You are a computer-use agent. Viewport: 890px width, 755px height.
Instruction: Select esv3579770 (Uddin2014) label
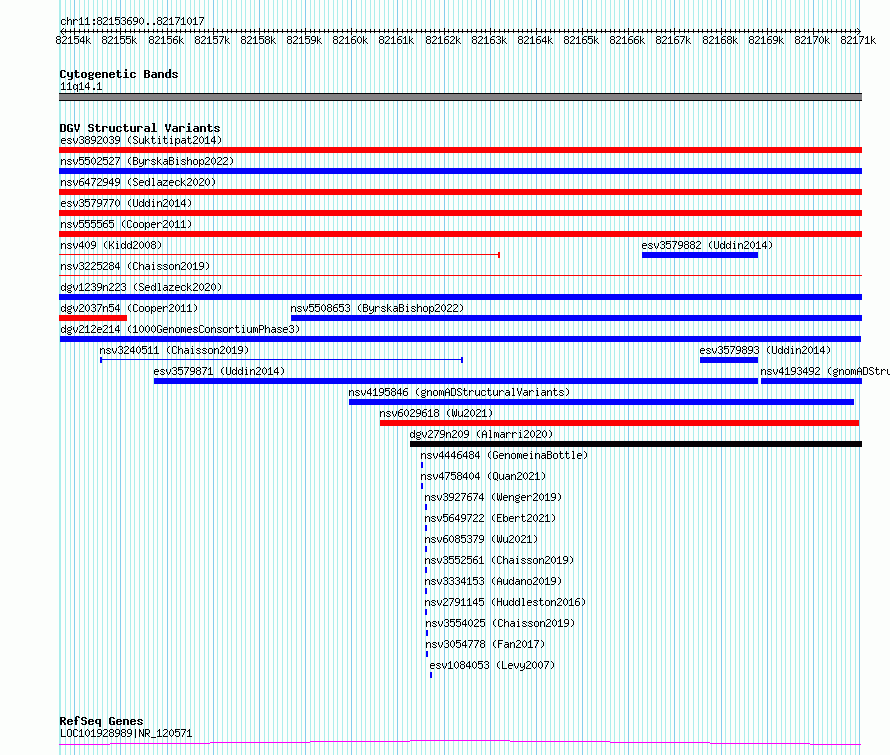[126, 203]
